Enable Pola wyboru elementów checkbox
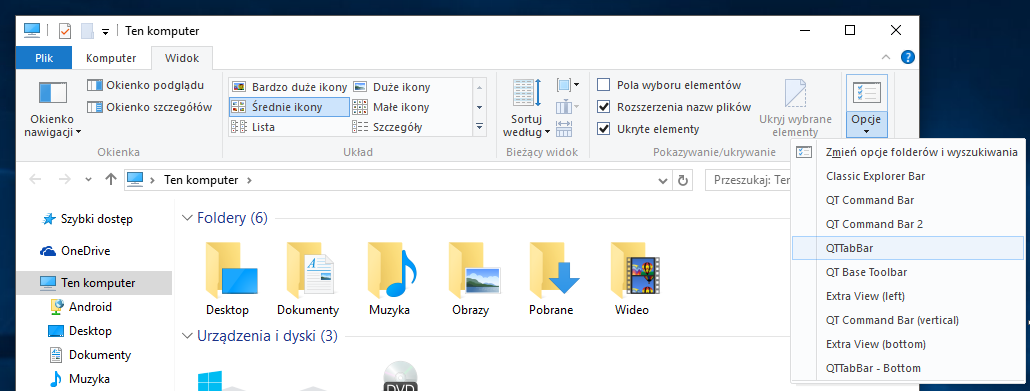The image size is (1030, 391). tap(604, 85)
